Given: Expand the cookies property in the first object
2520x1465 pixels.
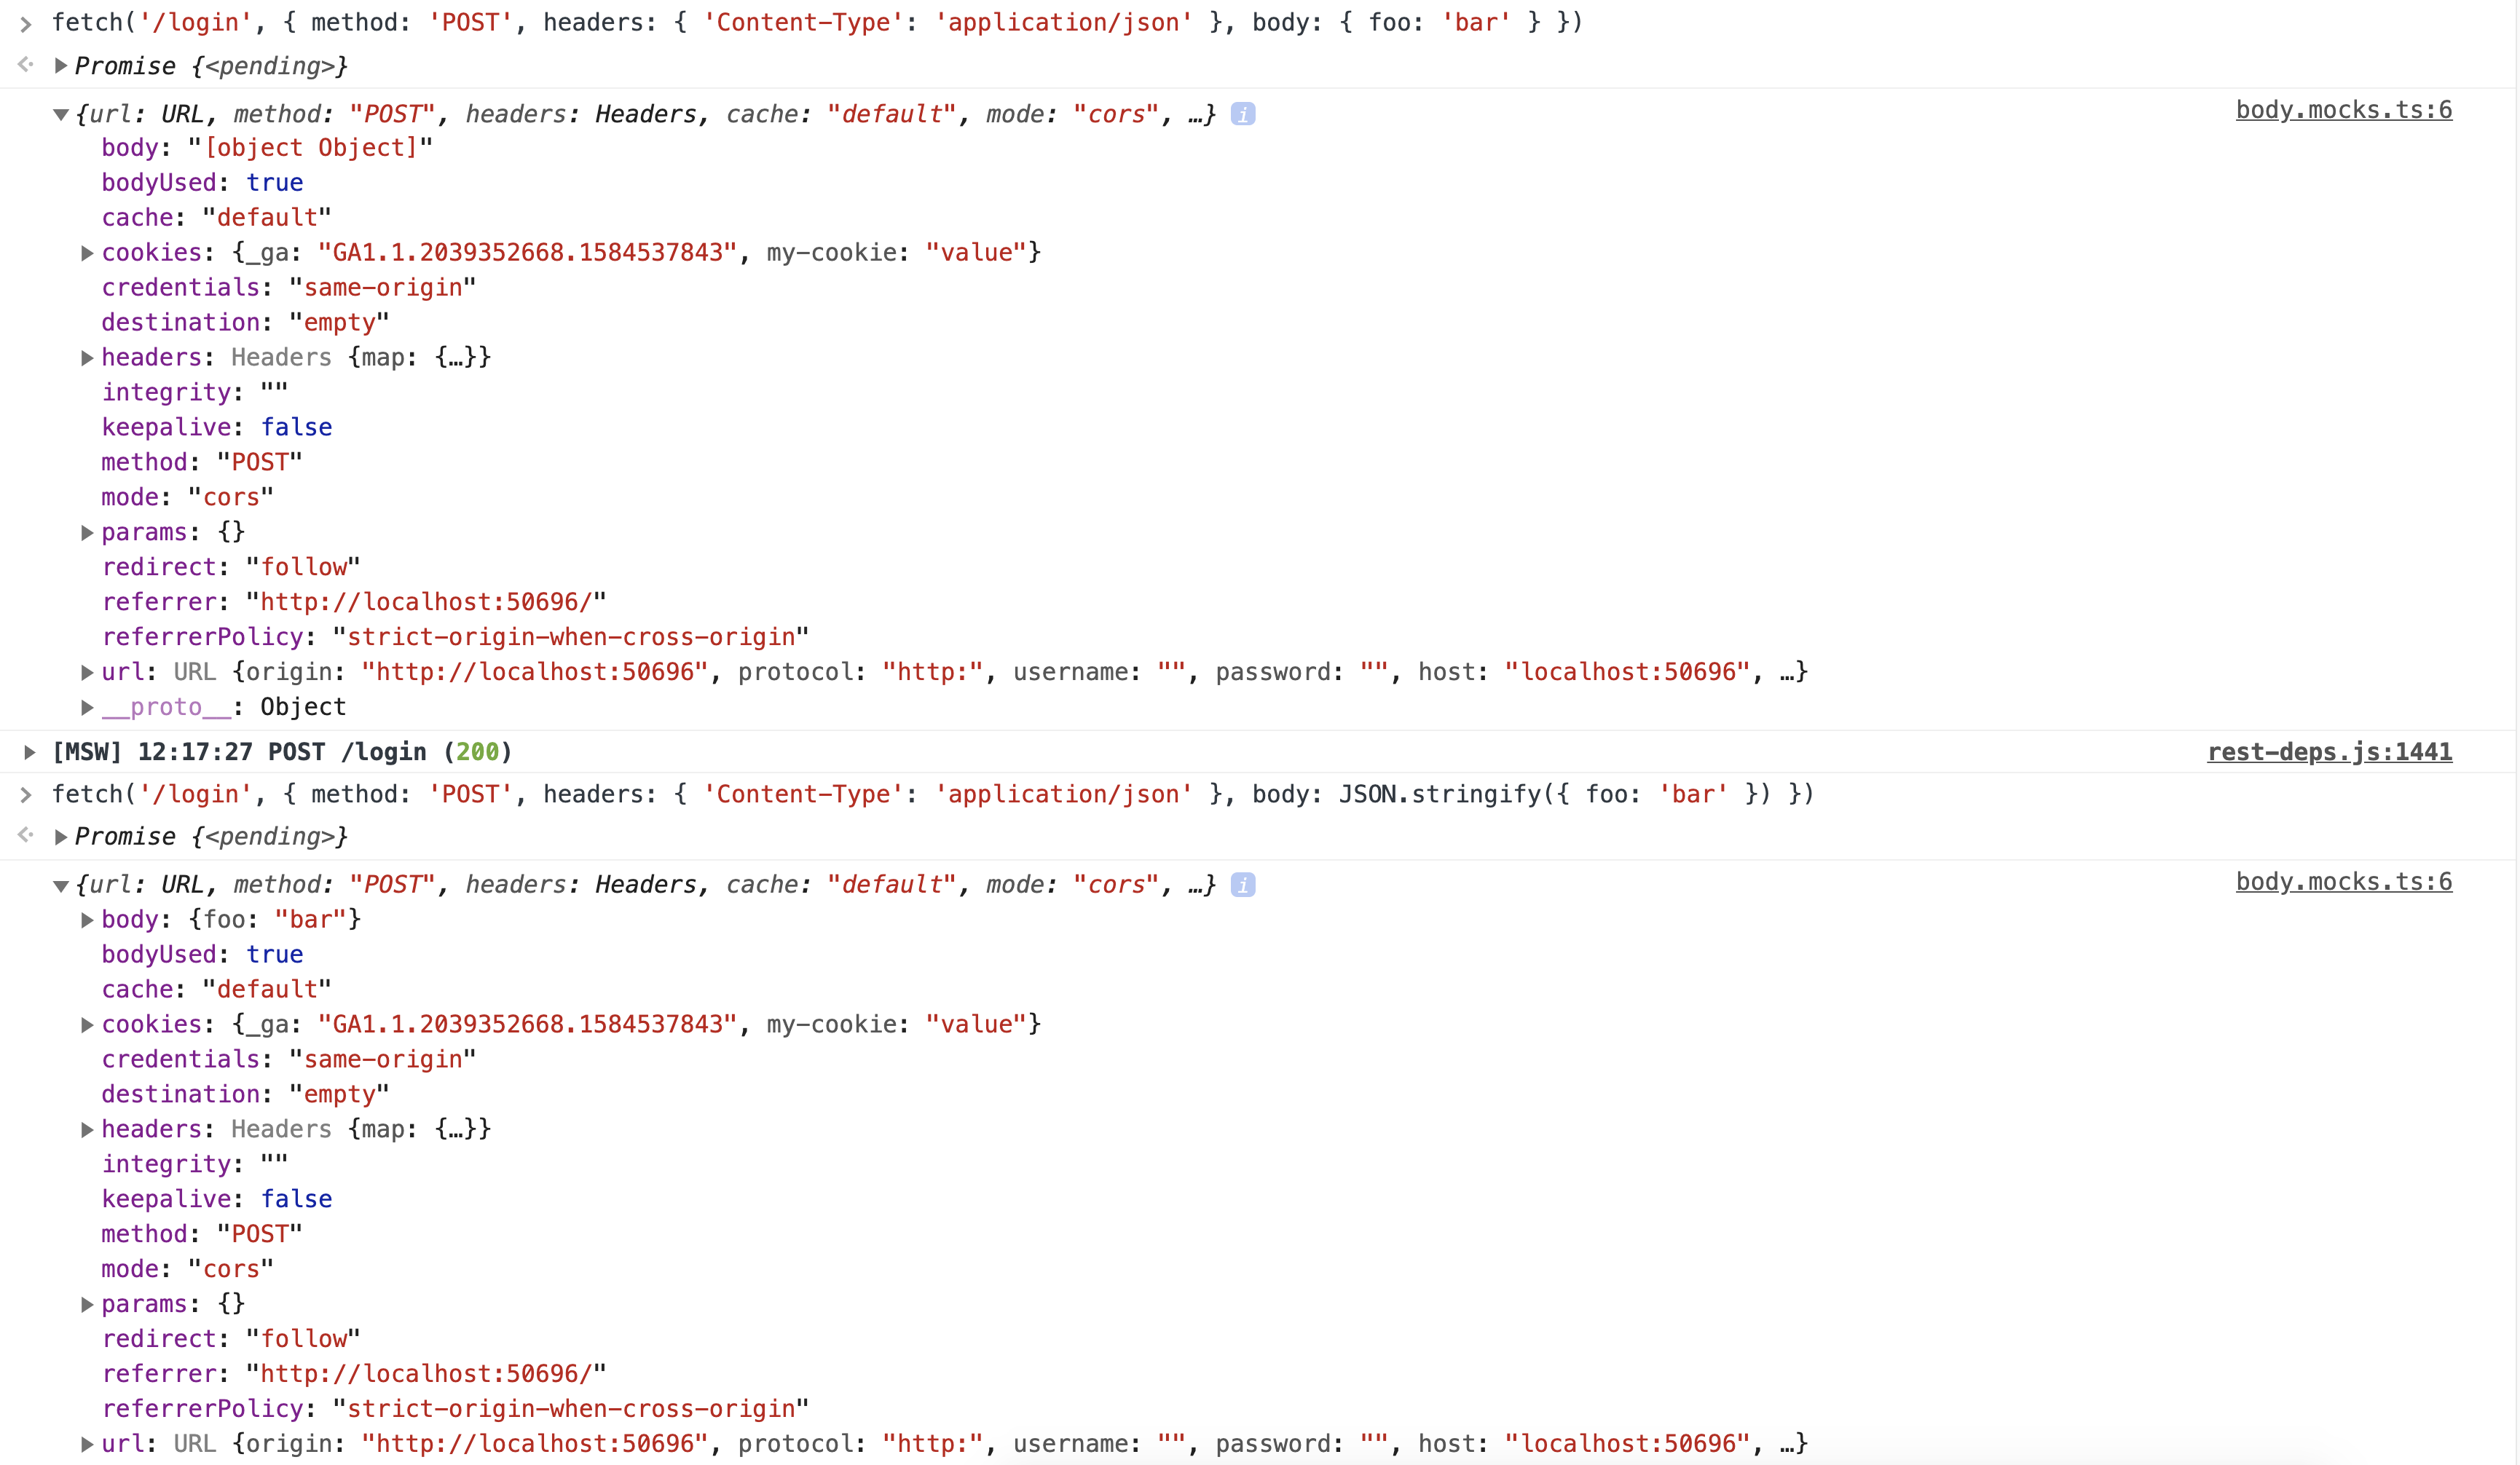Looking at the screenshot, I should 88,252.
